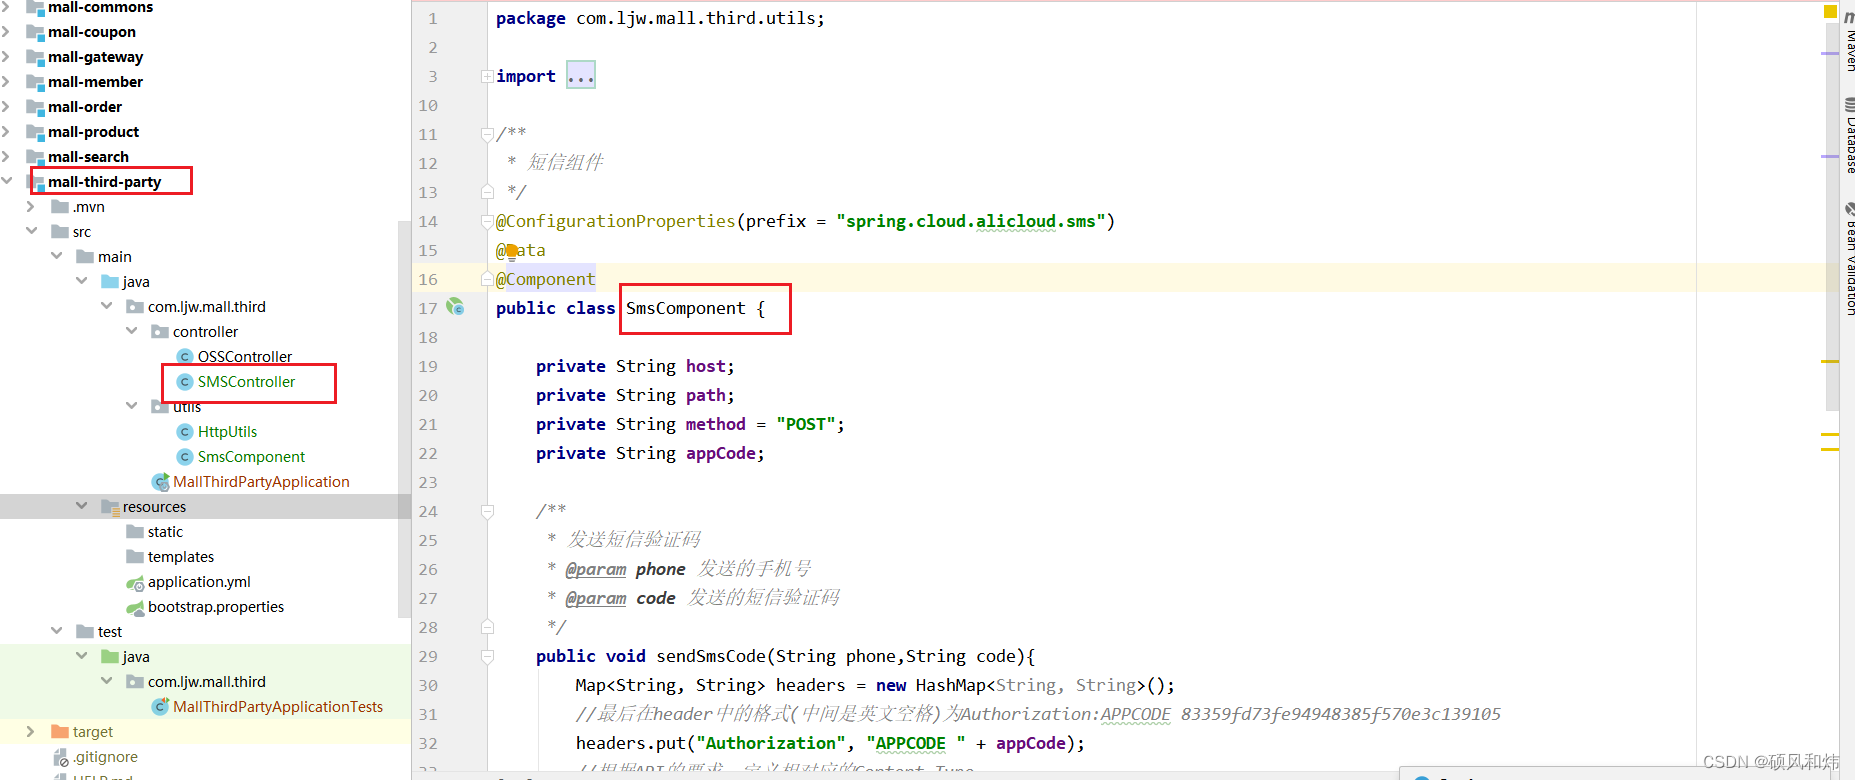Select the mall-third-party module

(x=104, y=182)
